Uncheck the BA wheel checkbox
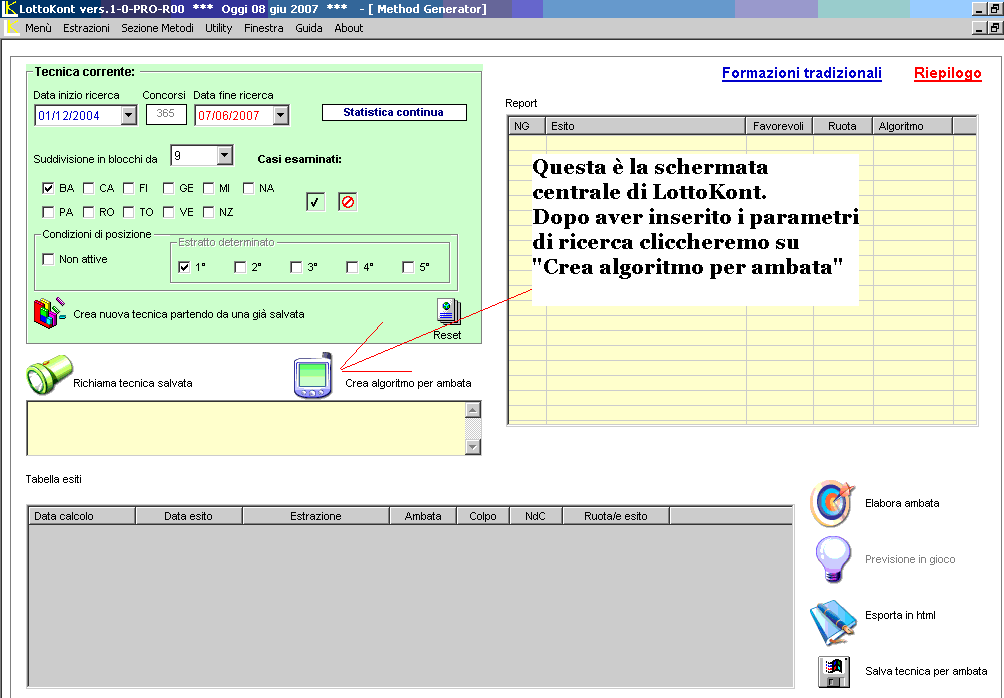This screenshot has height=698, width=1004. tap(48, 188)
